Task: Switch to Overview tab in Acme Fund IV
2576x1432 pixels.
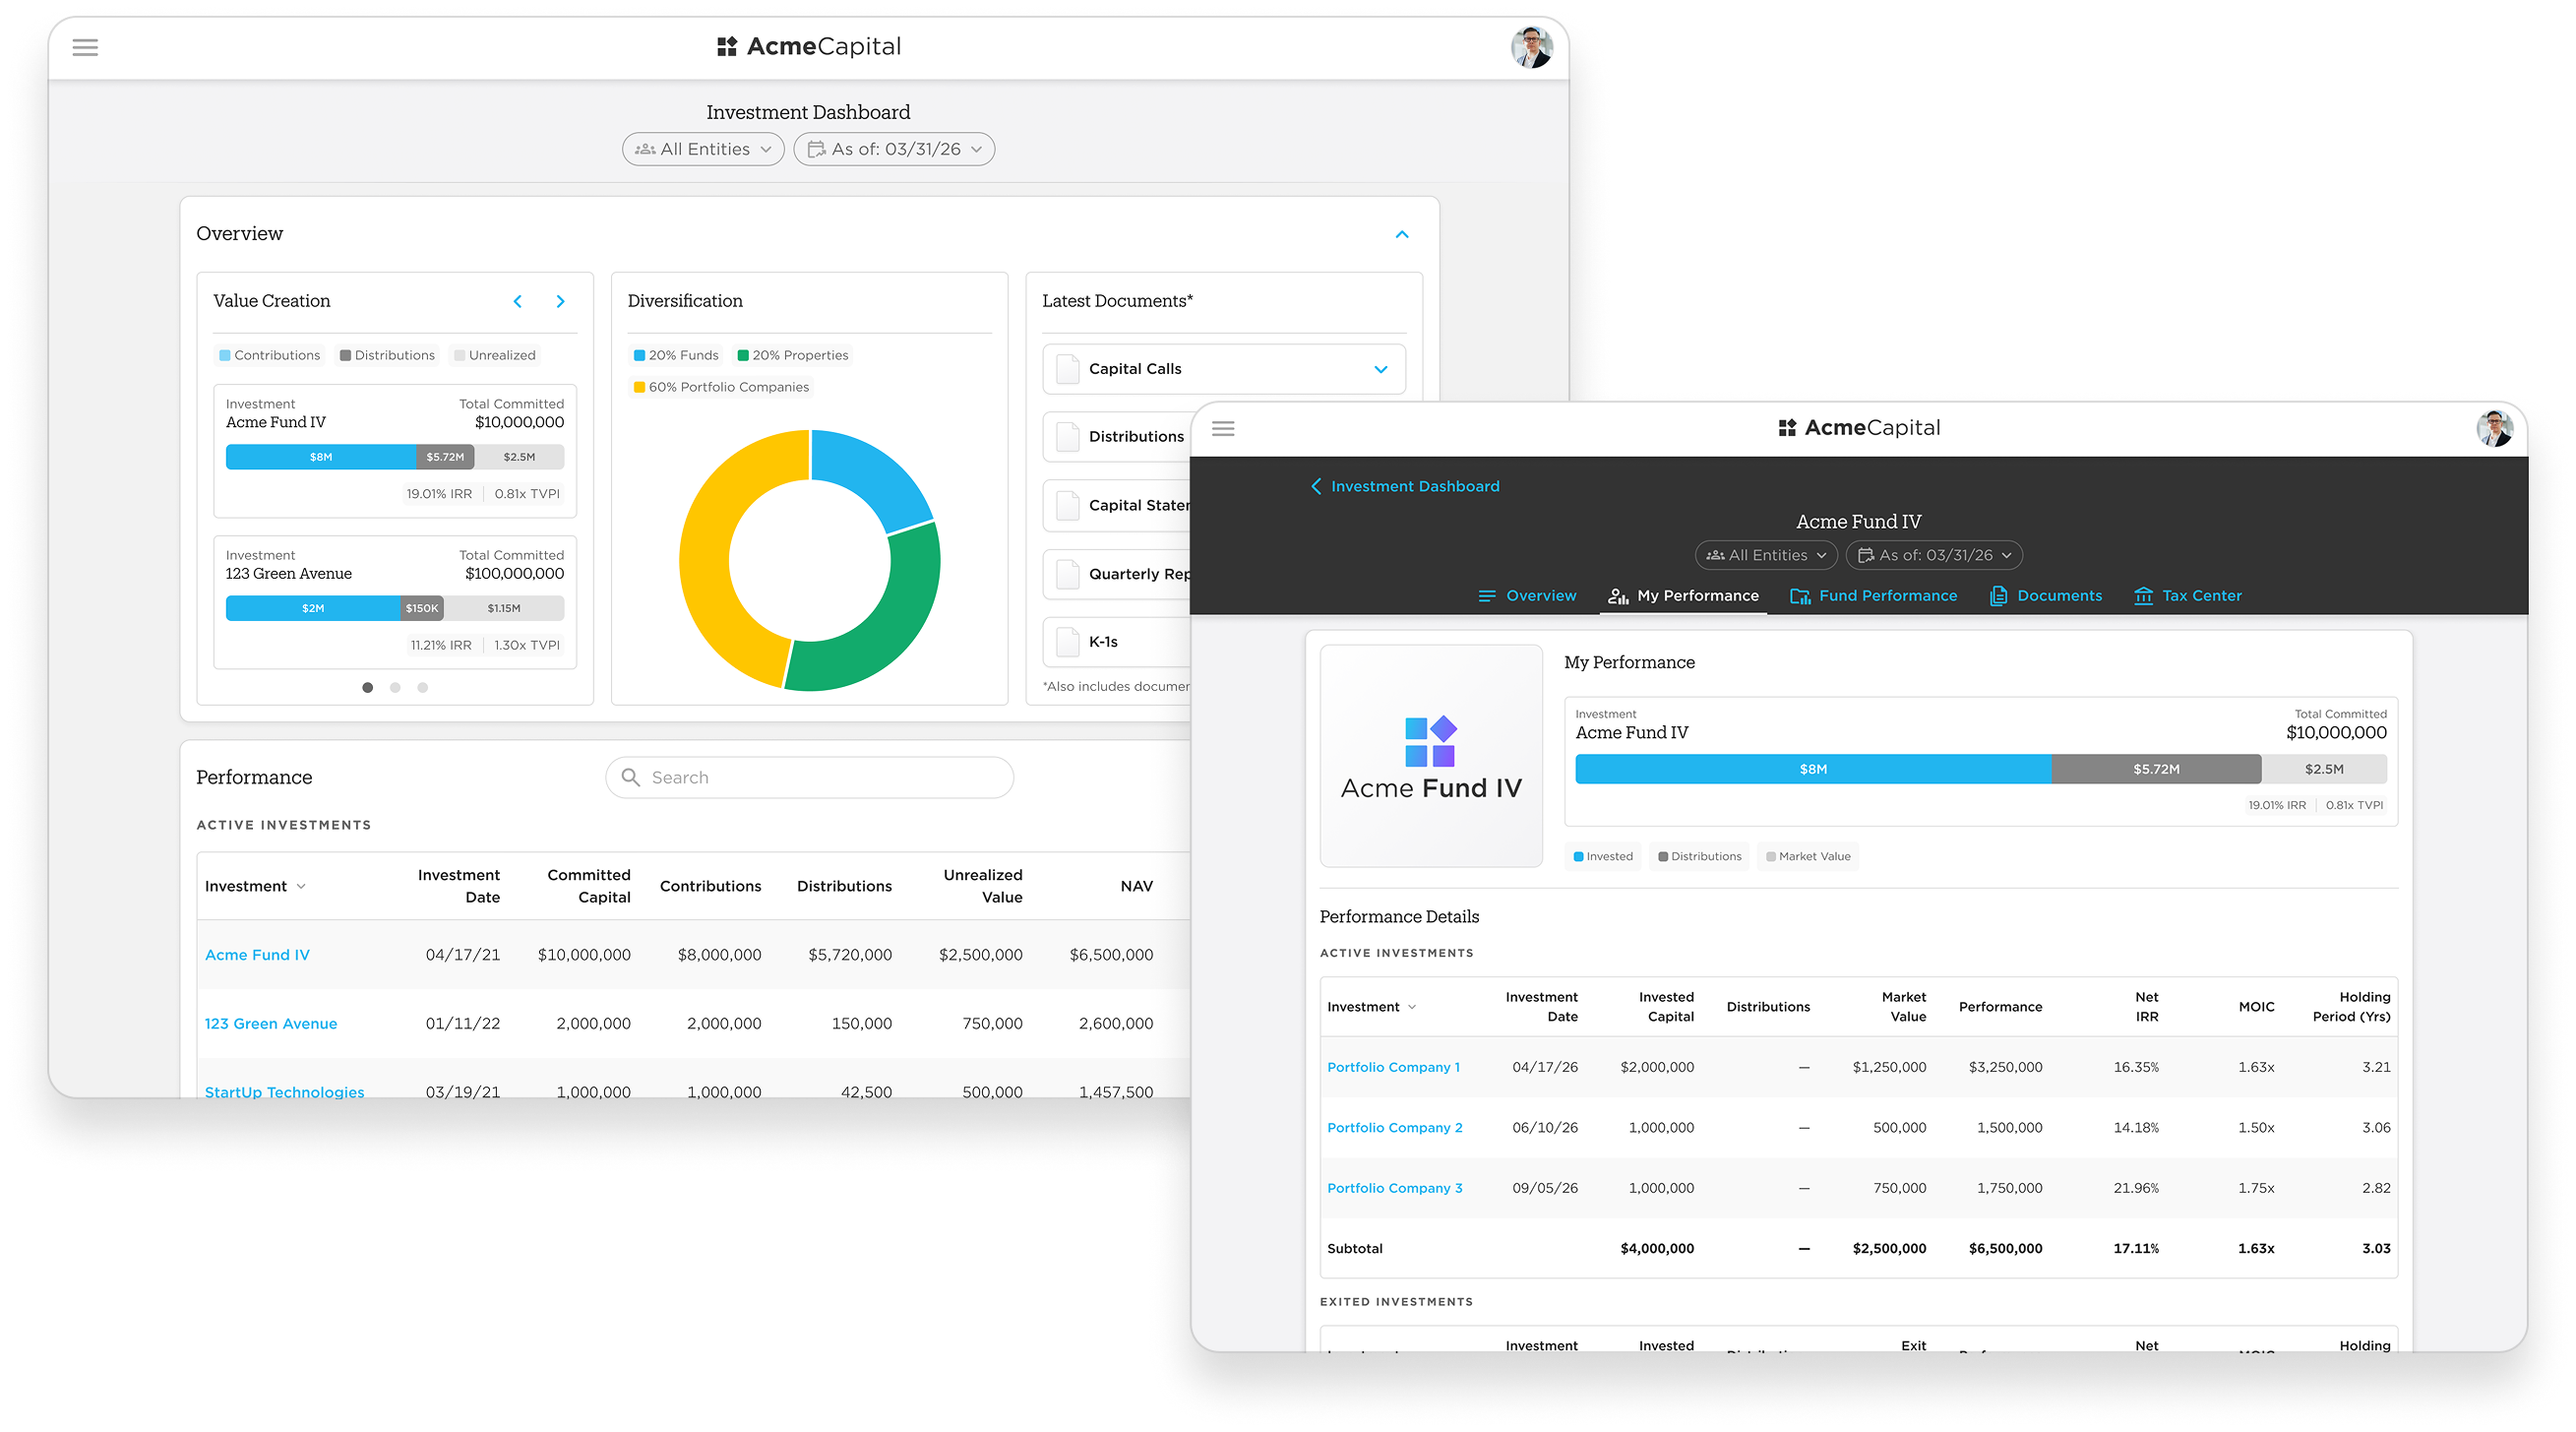Action: tap(1527, 596)
